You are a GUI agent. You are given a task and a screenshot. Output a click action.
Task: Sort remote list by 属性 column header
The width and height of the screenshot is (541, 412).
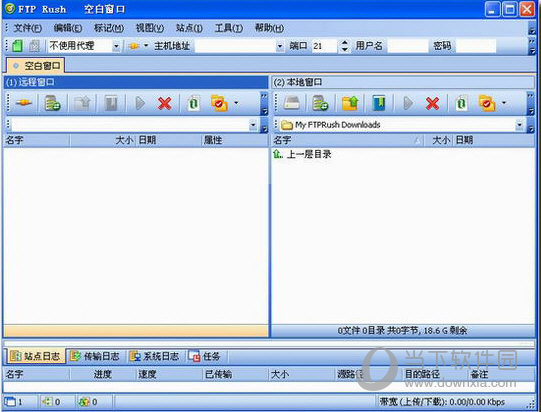[234, 140]
